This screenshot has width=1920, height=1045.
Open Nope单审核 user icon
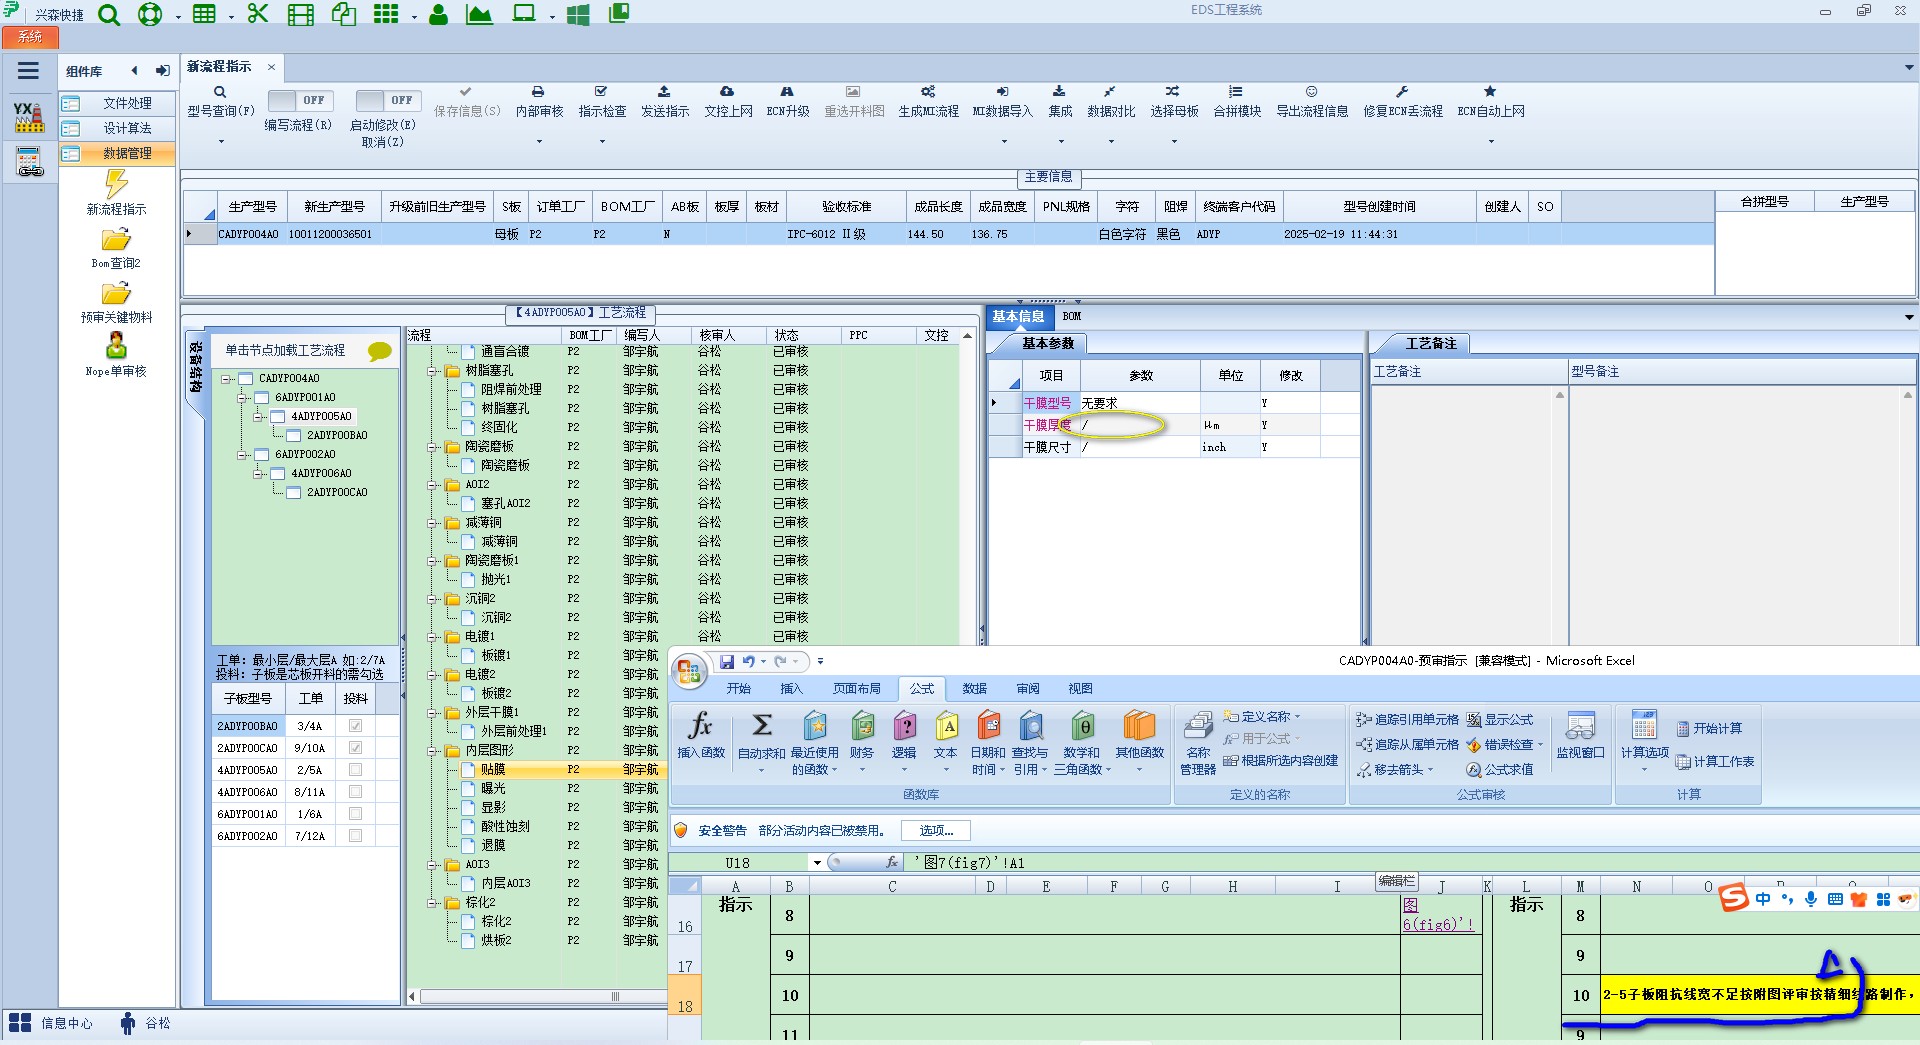(x=116, y=345)
